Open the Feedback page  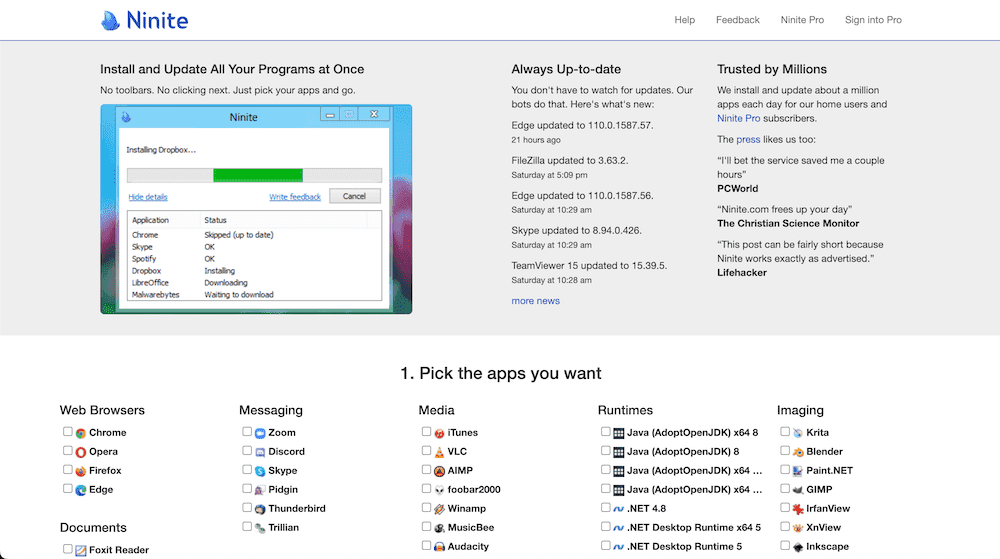click(737, 20)
